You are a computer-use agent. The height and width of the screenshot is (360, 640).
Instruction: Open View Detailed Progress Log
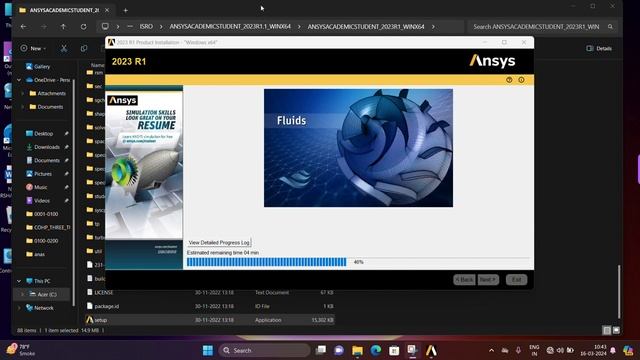point(219,242)
